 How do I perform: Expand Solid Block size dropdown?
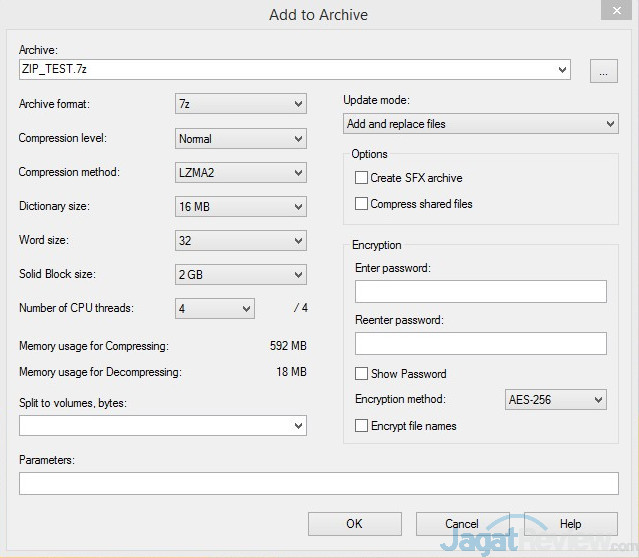(x=241, y=275)
